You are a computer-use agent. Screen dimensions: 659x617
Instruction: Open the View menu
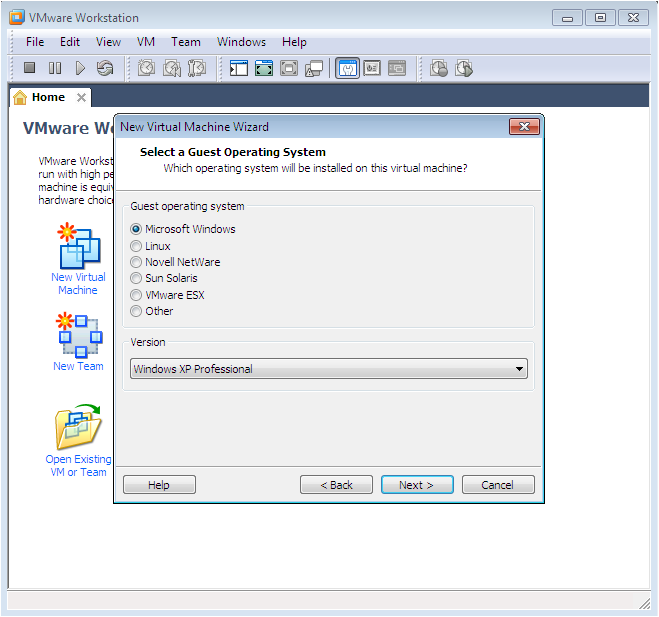coord(108,42)
